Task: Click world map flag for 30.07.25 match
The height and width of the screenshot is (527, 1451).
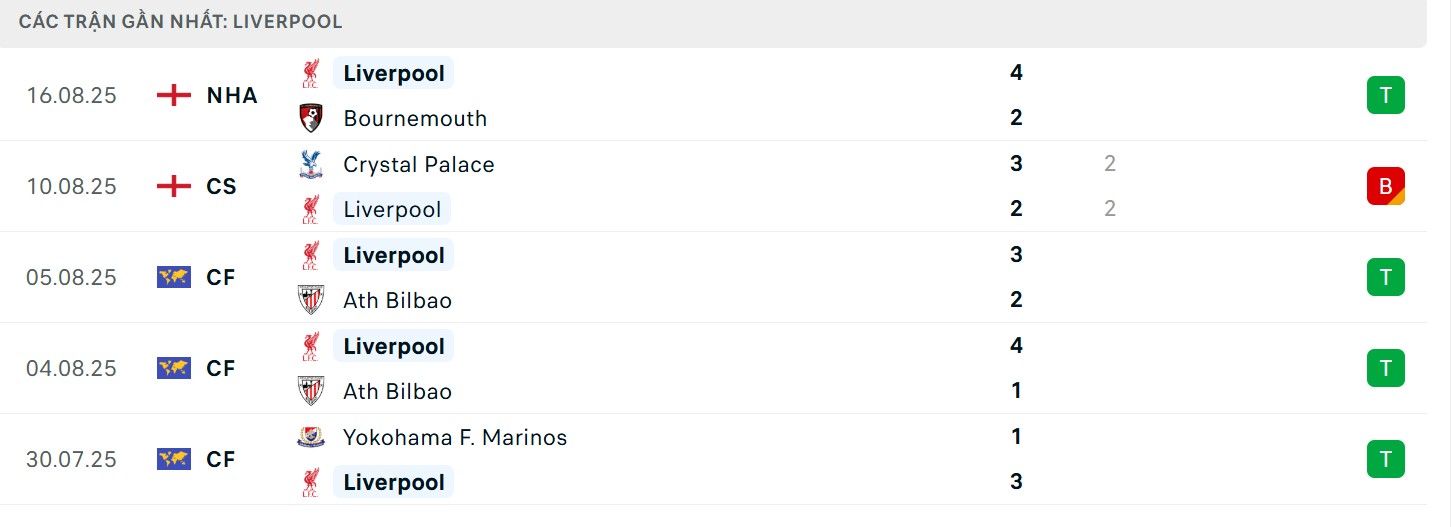Action: click(x=174, y=459)
